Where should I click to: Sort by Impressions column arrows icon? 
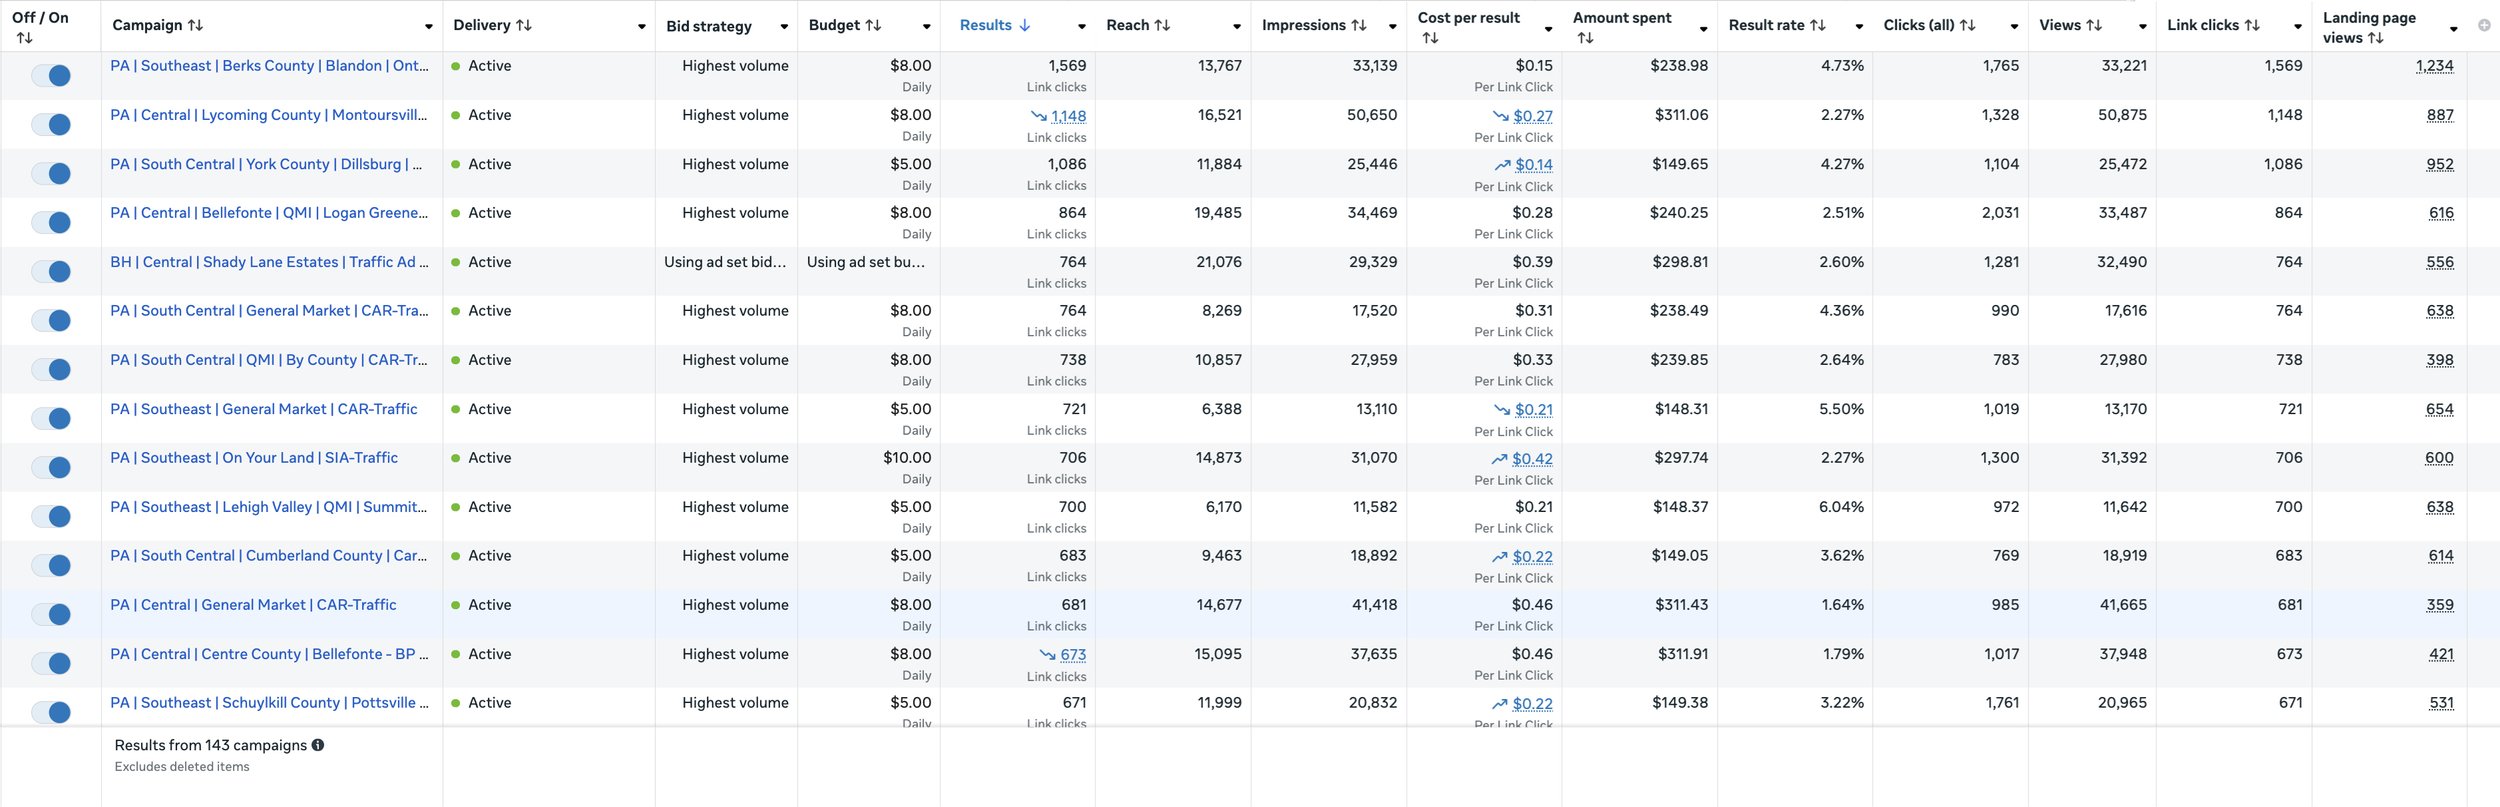pyautogui.click(x=1358, y=25)
